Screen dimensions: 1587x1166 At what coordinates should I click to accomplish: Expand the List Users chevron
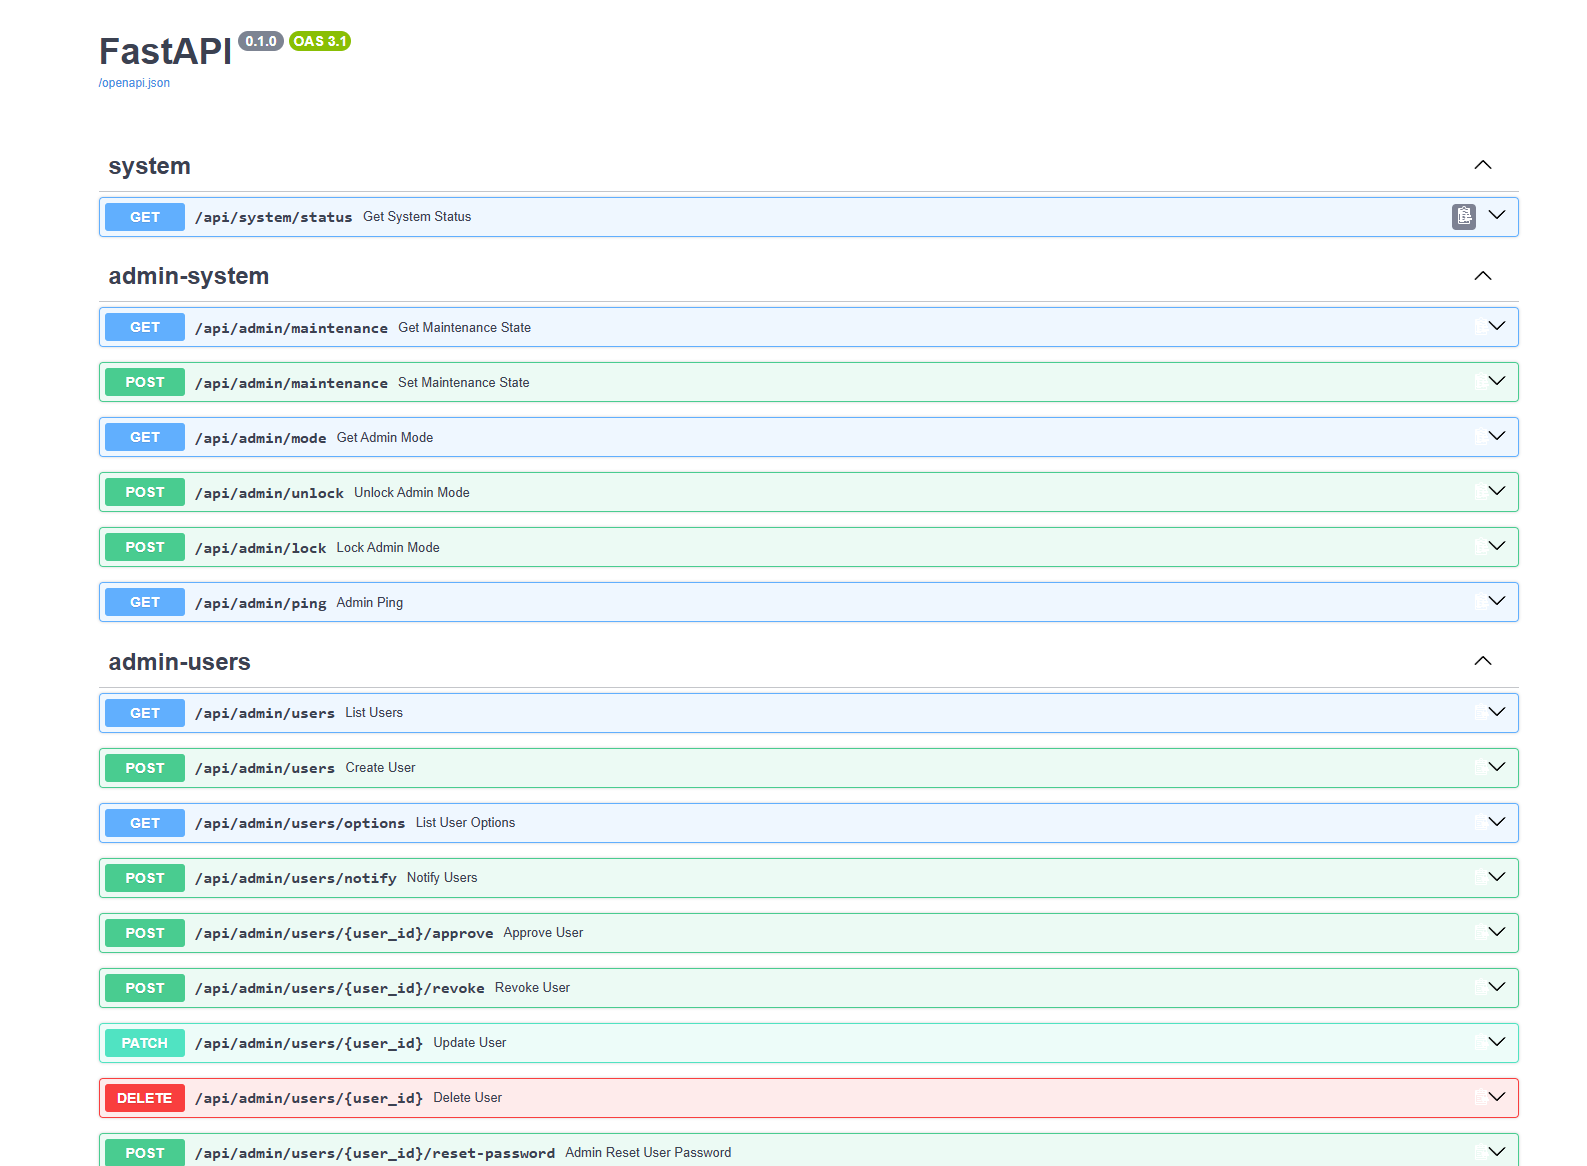(1497, 712)
